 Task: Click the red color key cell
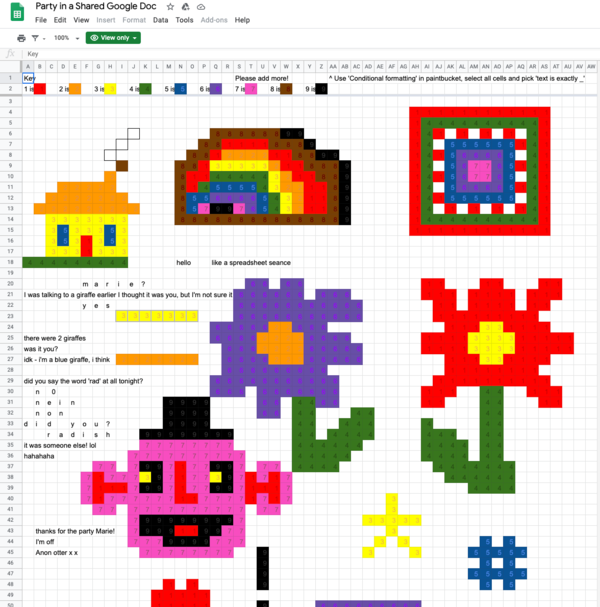point(40,89)
